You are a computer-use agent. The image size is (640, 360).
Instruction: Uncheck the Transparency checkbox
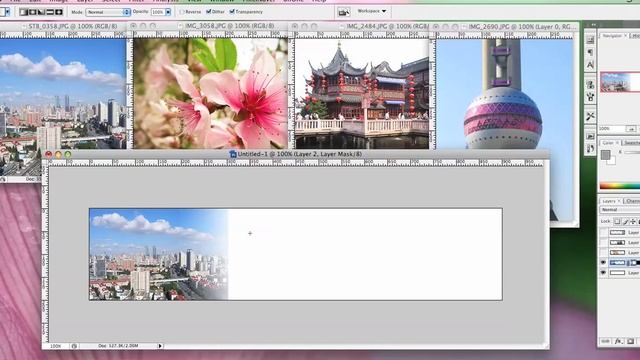232,12
